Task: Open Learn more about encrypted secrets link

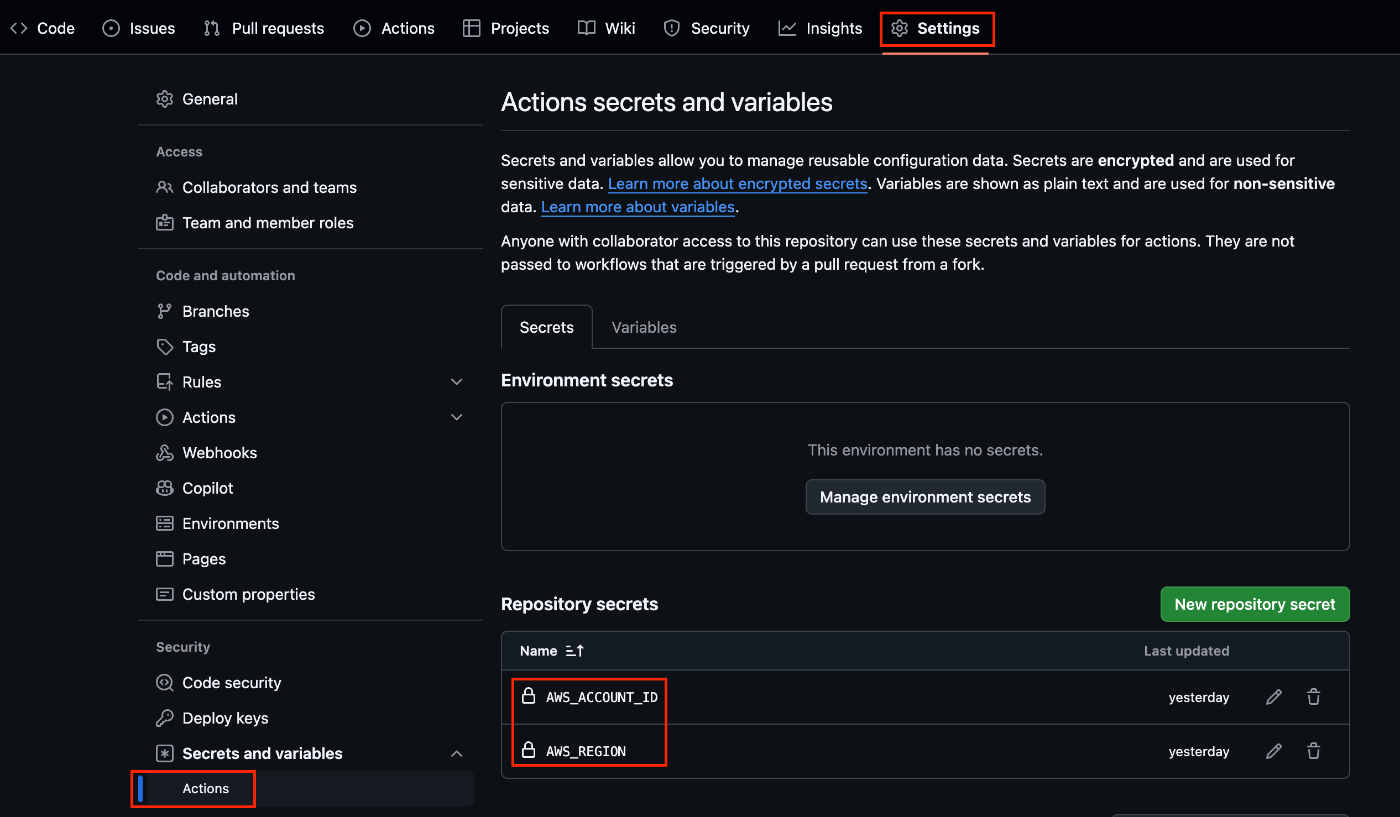Action: click(738, 184)
